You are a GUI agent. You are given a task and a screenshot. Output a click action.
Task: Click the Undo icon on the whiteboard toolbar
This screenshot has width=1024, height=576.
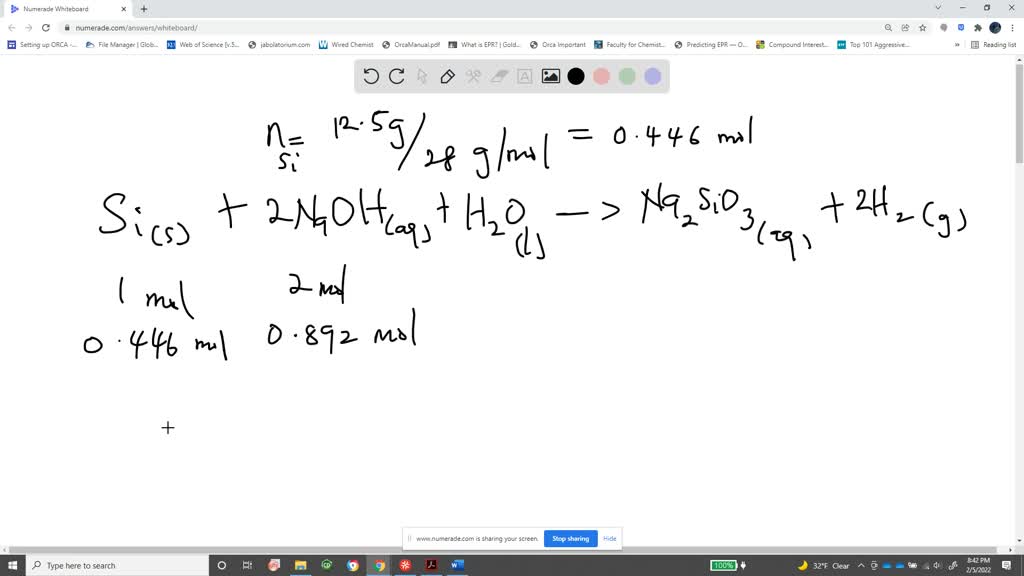point(370,76)
